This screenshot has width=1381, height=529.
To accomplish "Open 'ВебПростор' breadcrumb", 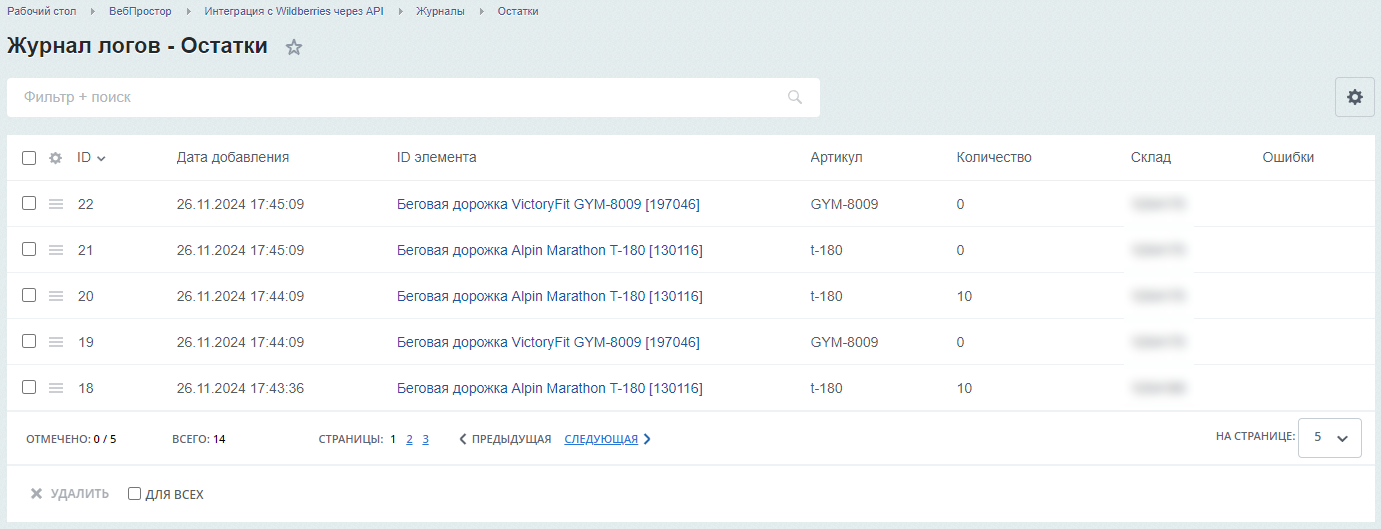I will pos(140,11).
